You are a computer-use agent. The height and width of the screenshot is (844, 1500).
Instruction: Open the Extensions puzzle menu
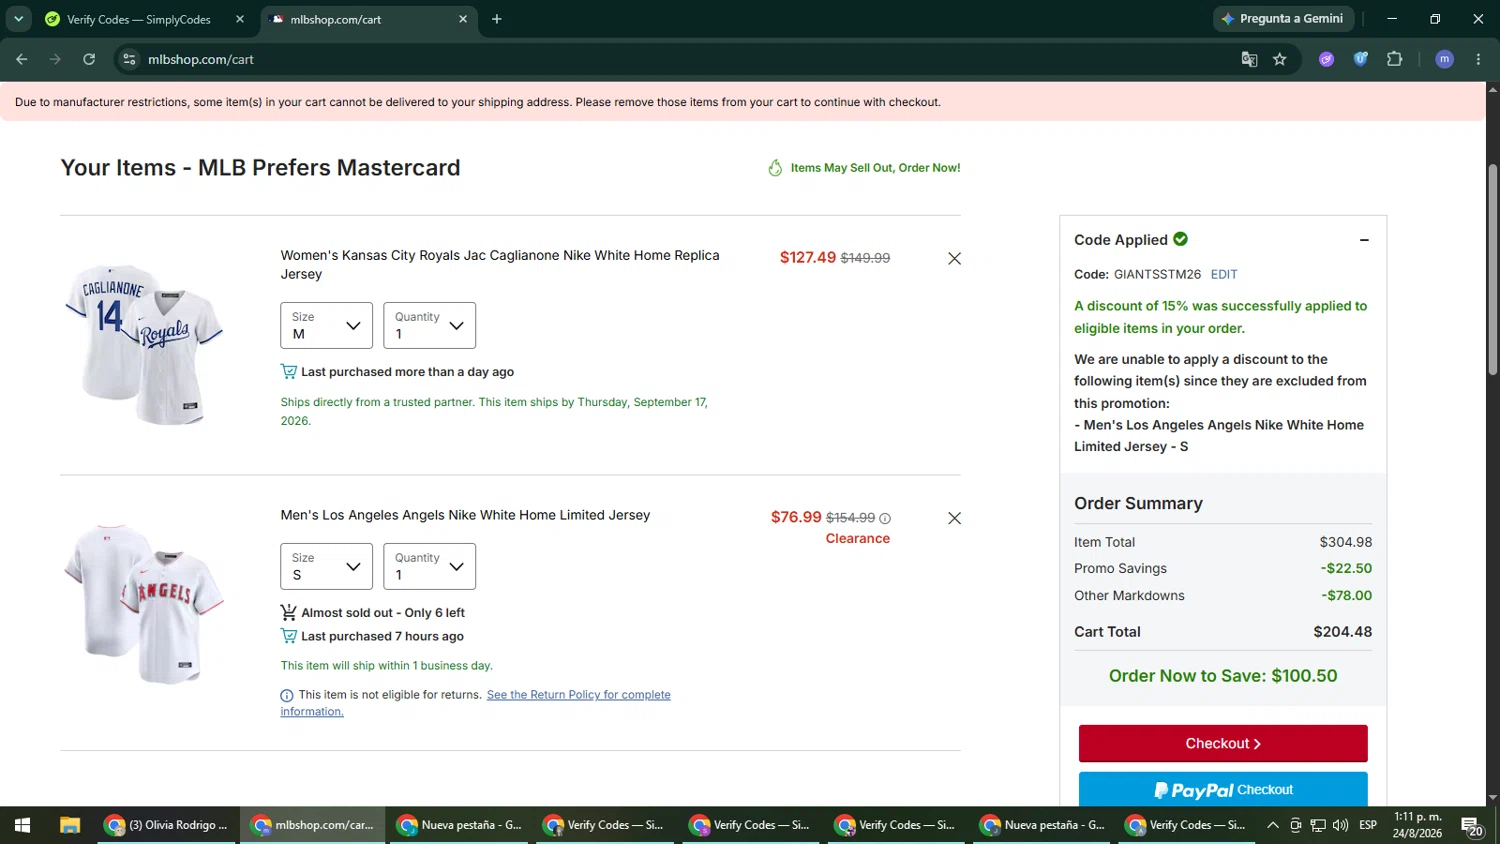[x=1394, y=59]
